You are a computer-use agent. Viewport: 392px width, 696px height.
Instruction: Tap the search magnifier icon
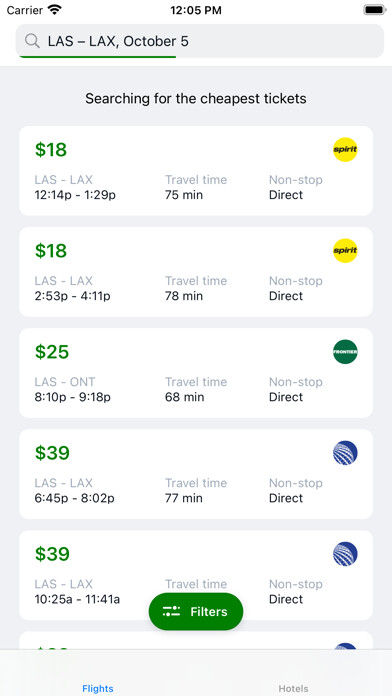(32, 41)
